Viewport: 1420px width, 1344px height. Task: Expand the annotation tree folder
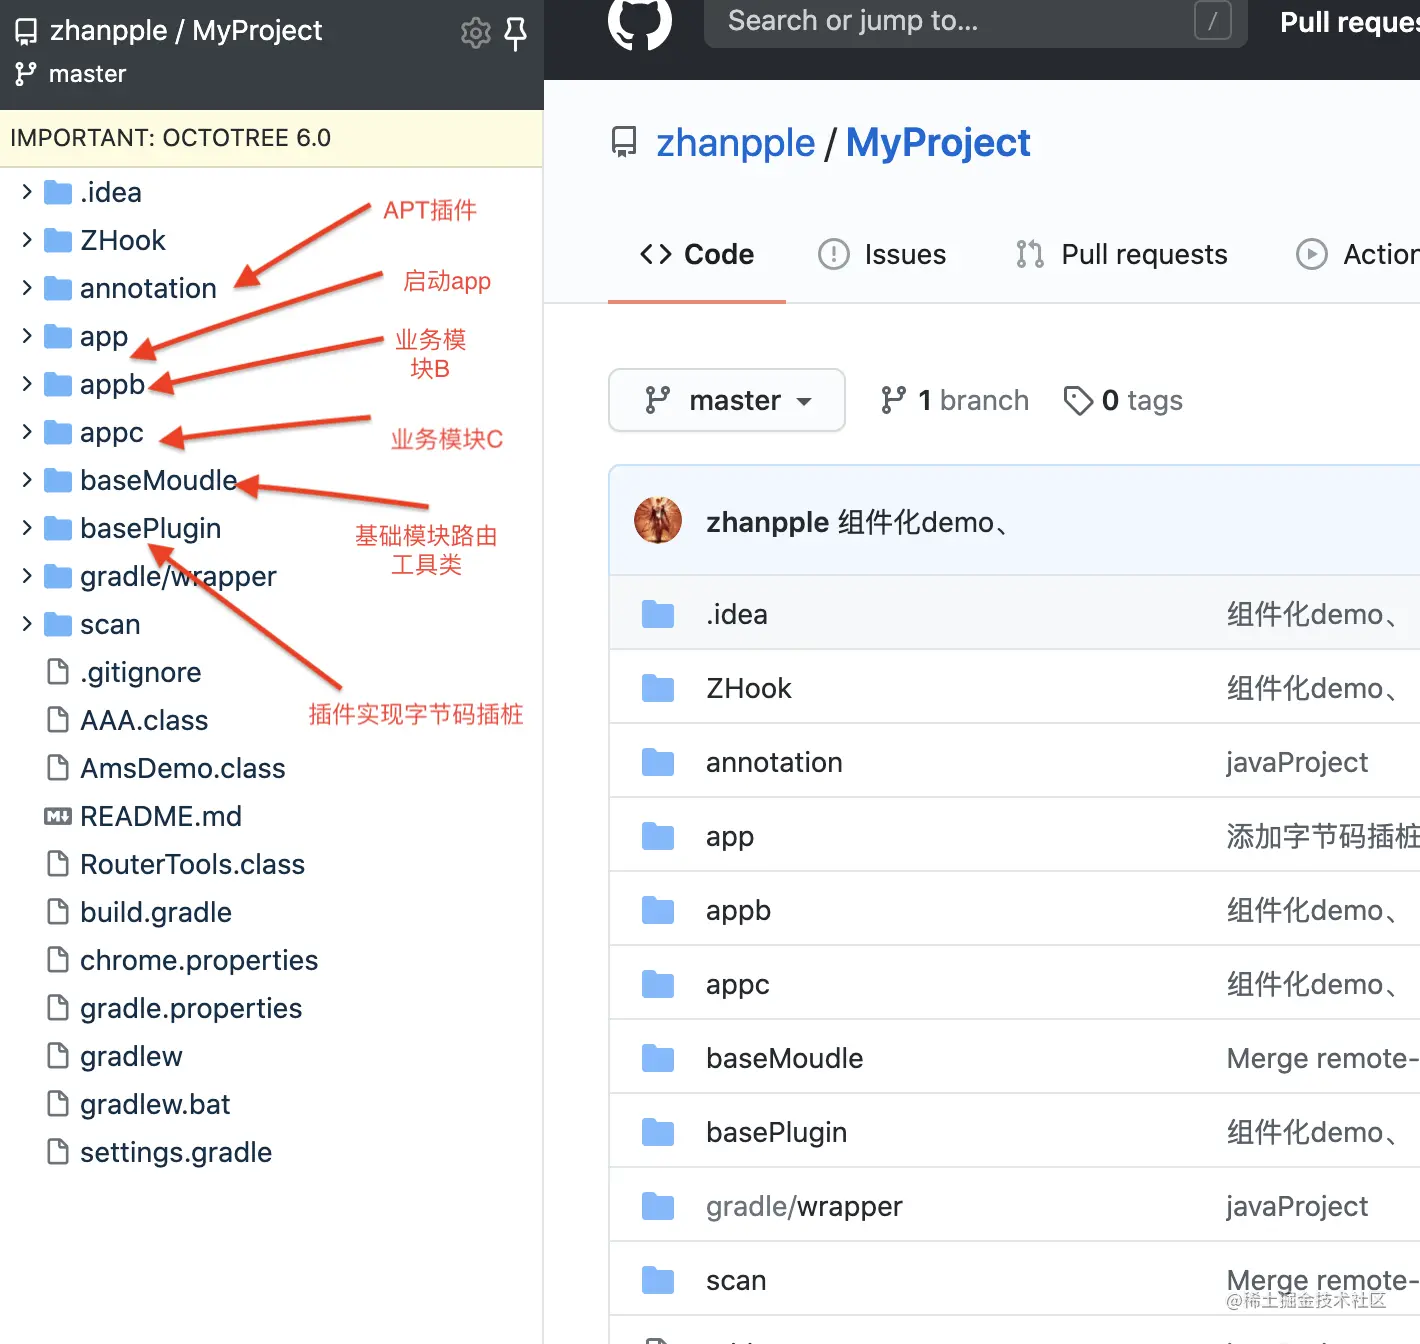(27, 288)
